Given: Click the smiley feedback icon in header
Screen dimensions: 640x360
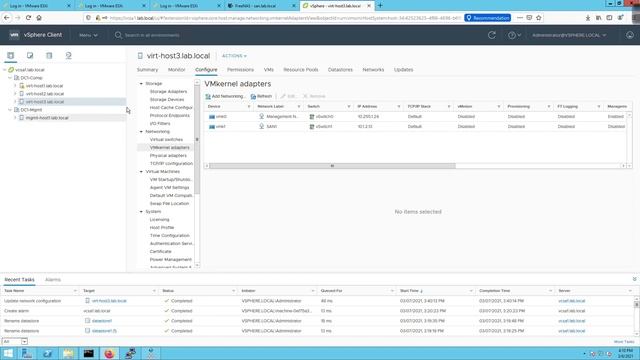Looking at the screenshot, I should (630, 35).
